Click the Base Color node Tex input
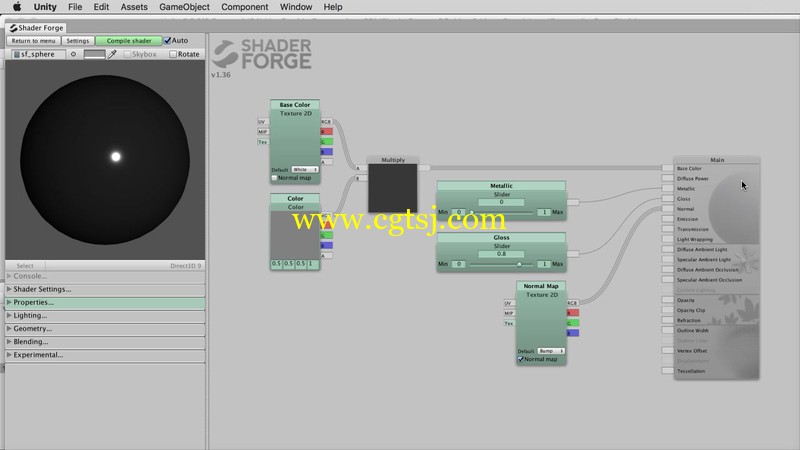Viewport: 800px width, 450px height. pyautogui.click(x=263, y=142)
